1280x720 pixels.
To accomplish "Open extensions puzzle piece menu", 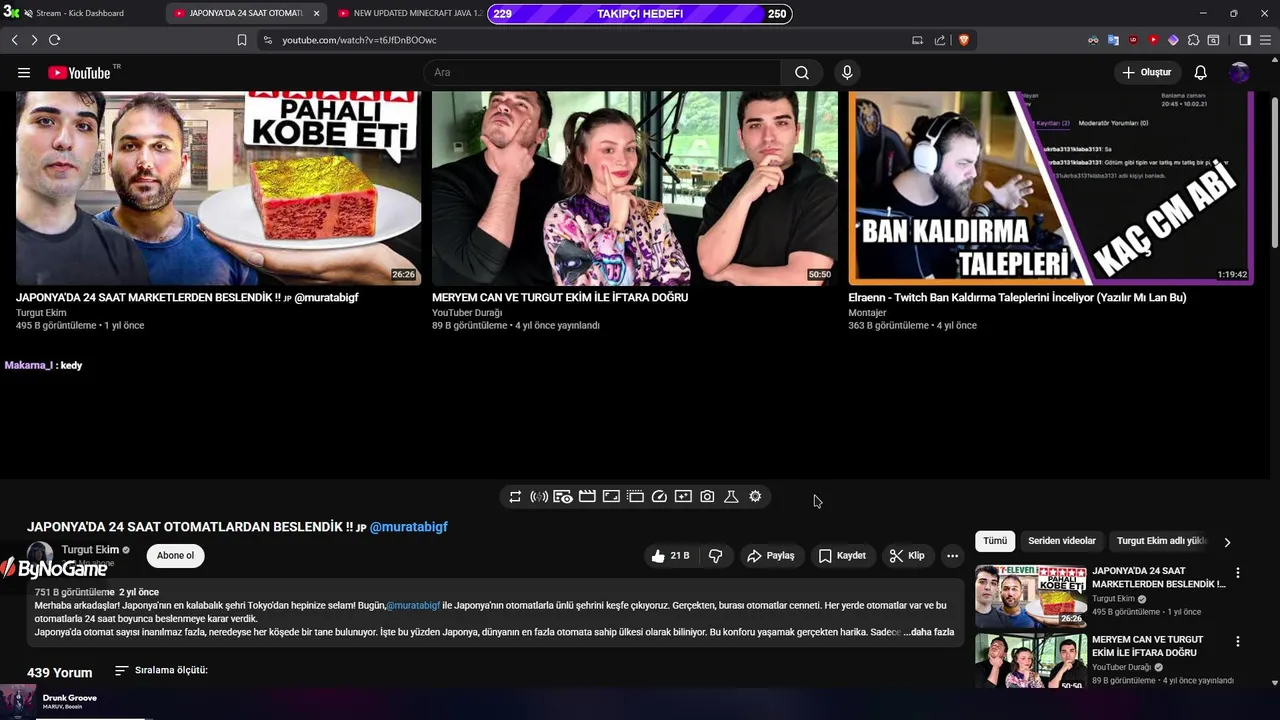I will 1193,40.
